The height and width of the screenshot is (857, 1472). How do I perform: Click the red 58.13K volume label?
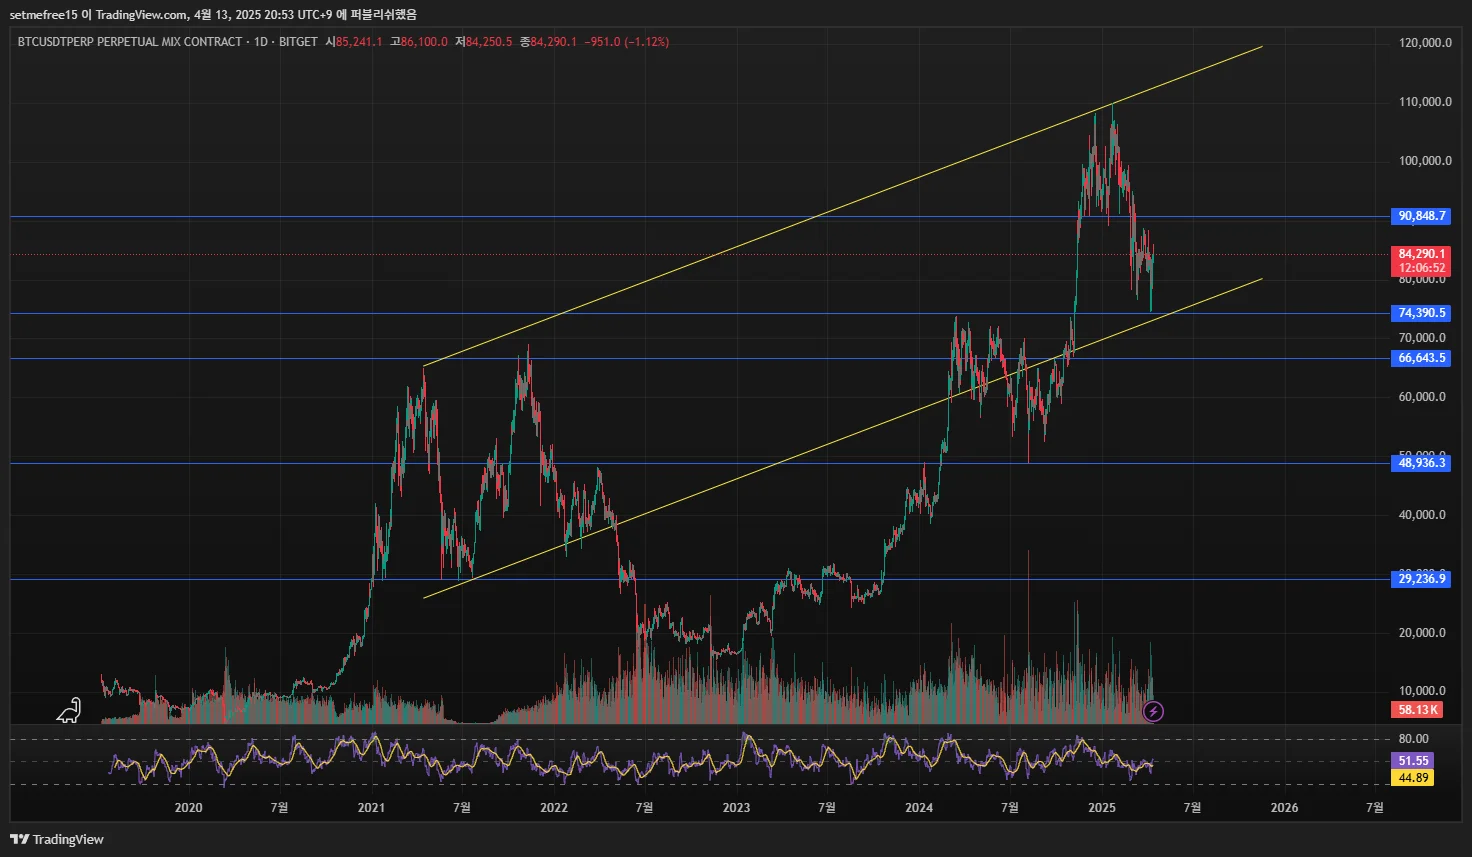point(1417,710)
